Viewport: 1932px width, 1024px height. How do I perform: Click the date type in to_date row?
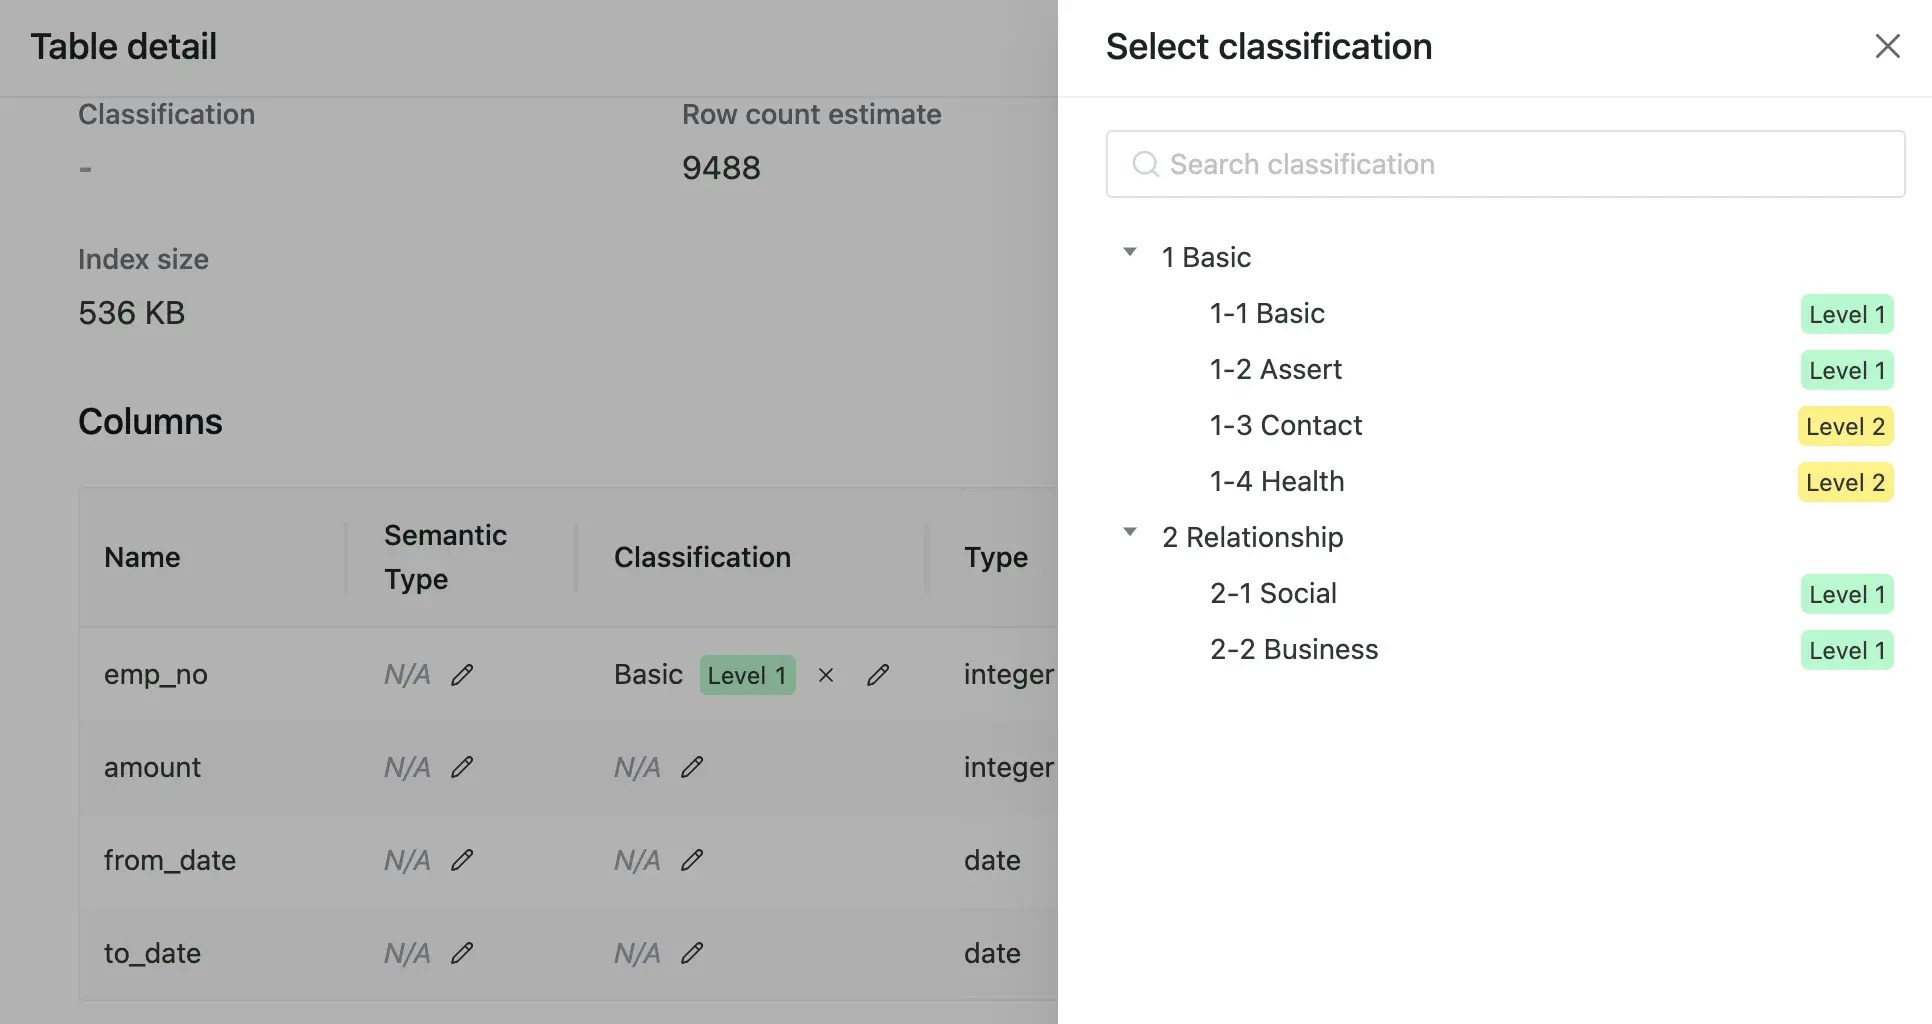[992, 953]
